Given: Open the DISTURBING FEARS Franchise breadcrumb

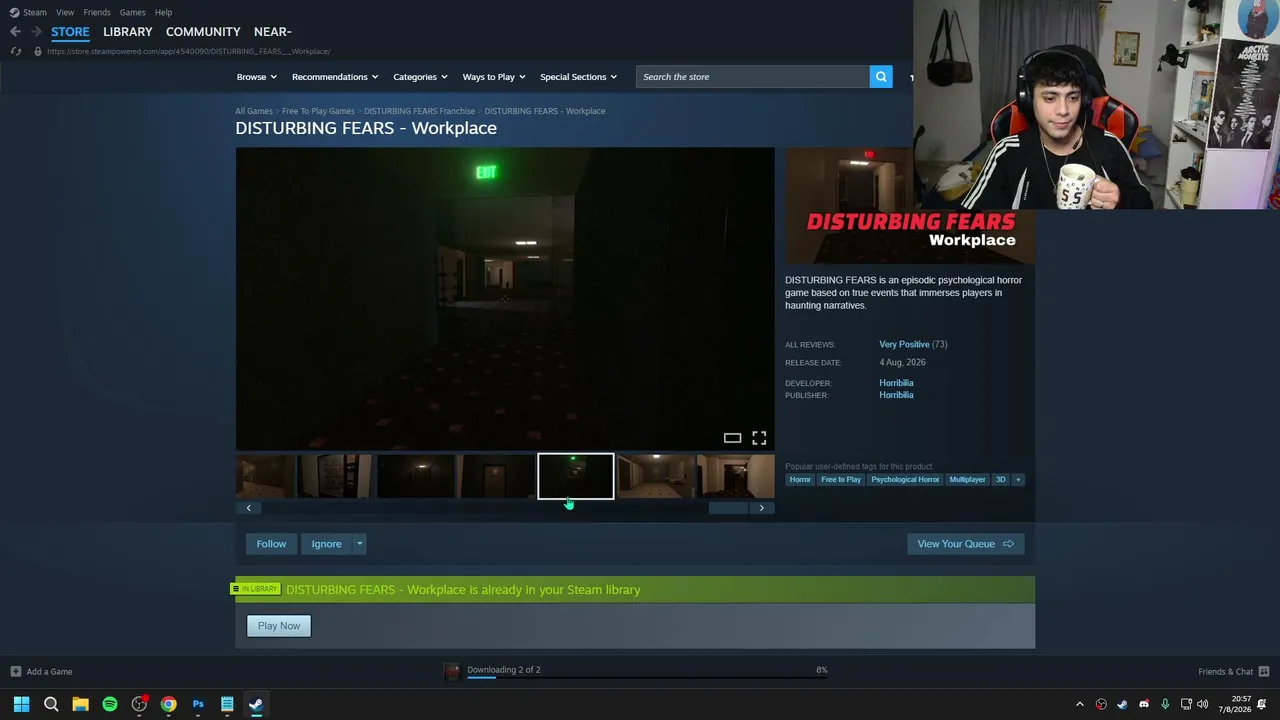Looking at the screenshot, I should click(419, 111).
